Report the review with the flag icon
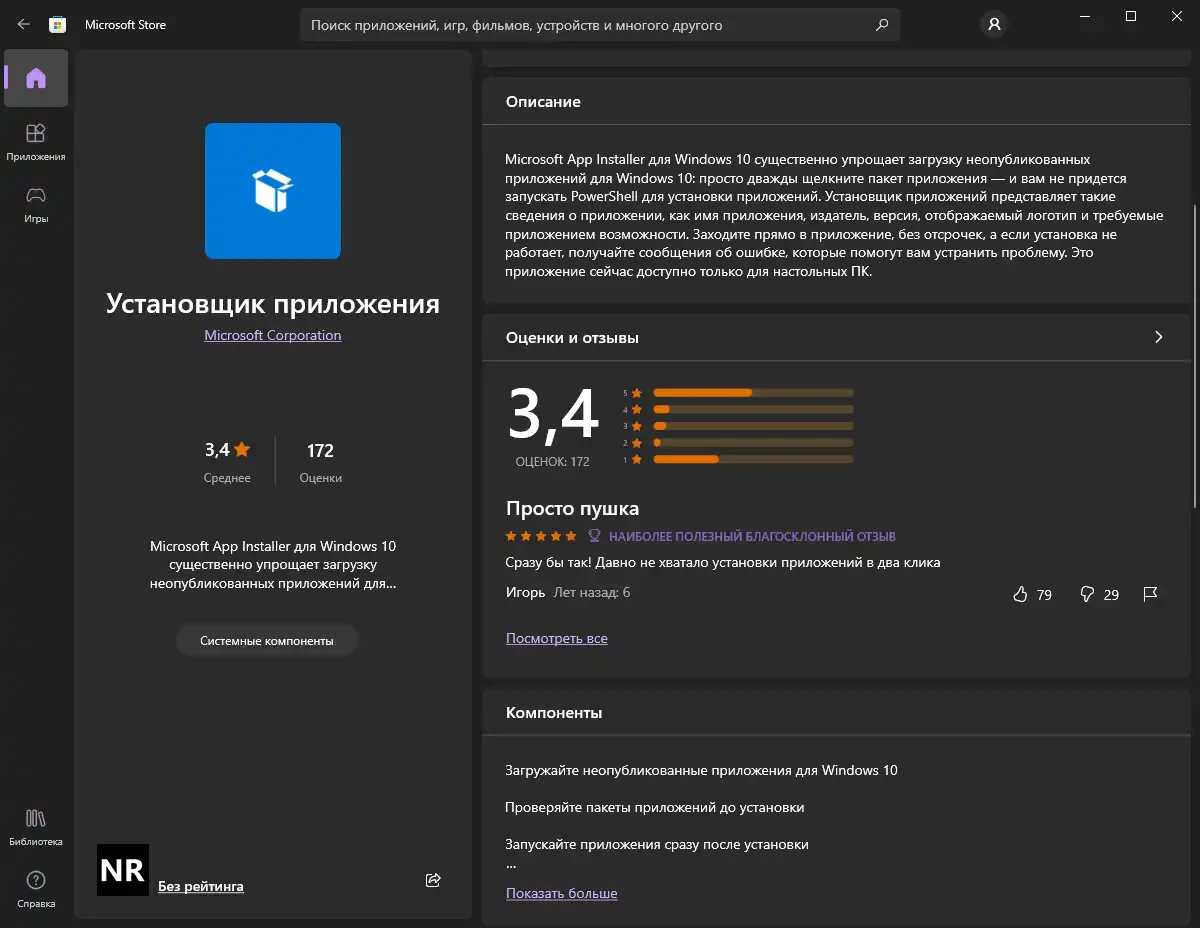The width and height of the screenshot is (1200, 928). [x=1150, y=594]
